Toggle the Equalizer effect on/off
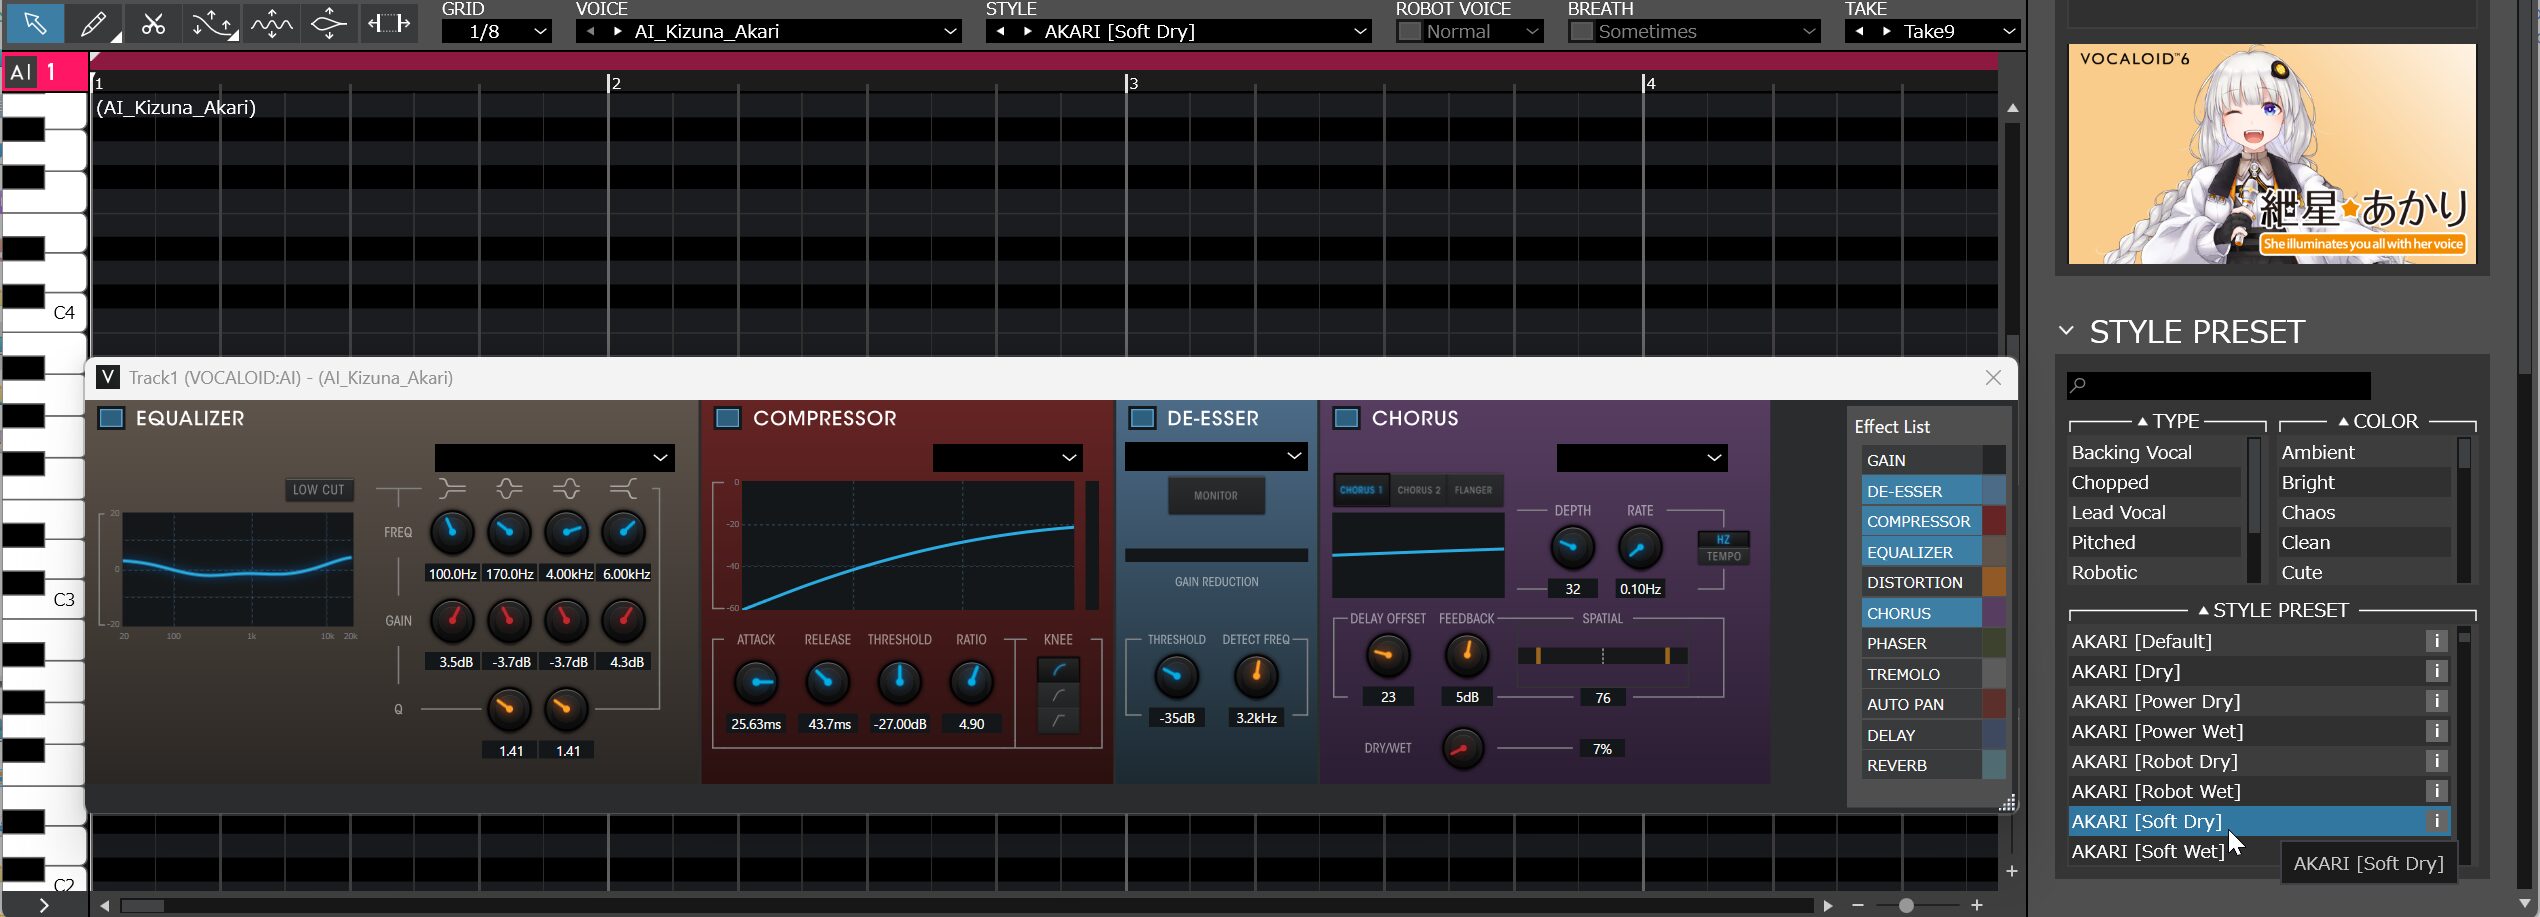 pos(111,418)
